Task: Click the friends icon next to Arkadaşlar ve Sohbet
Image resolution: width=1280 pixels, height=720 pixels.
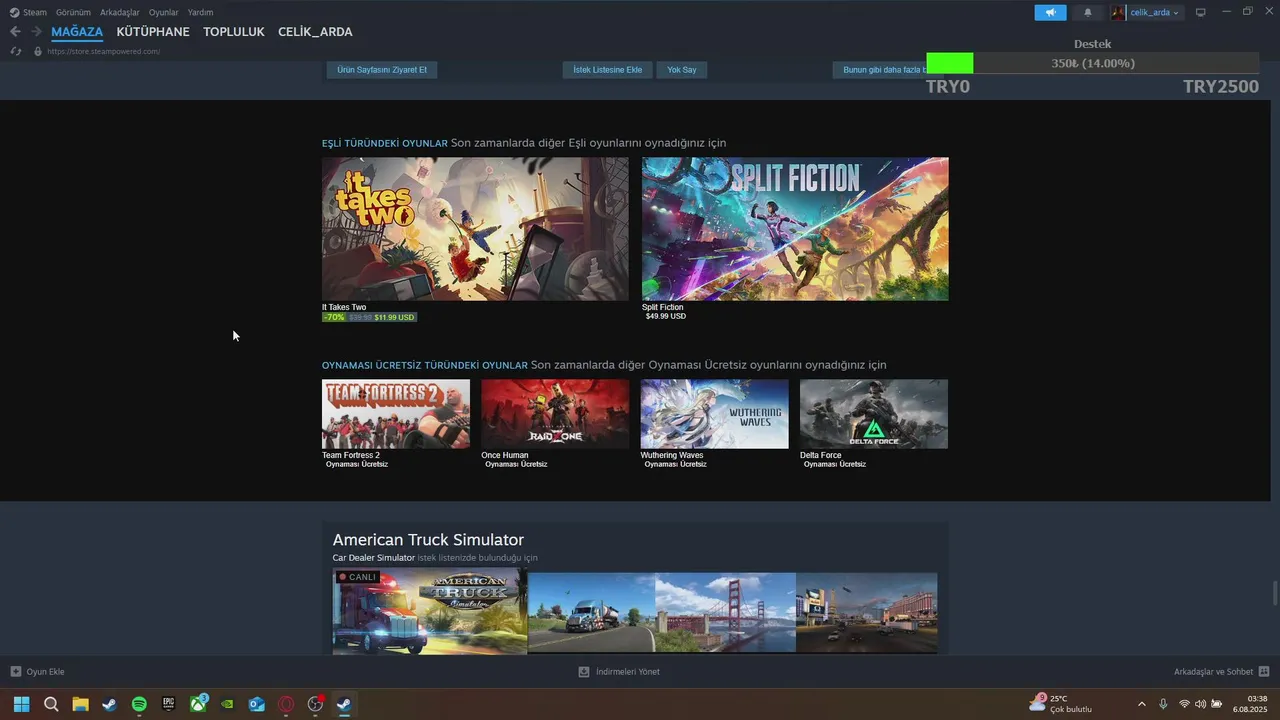Action: [x=1264, y=672]
